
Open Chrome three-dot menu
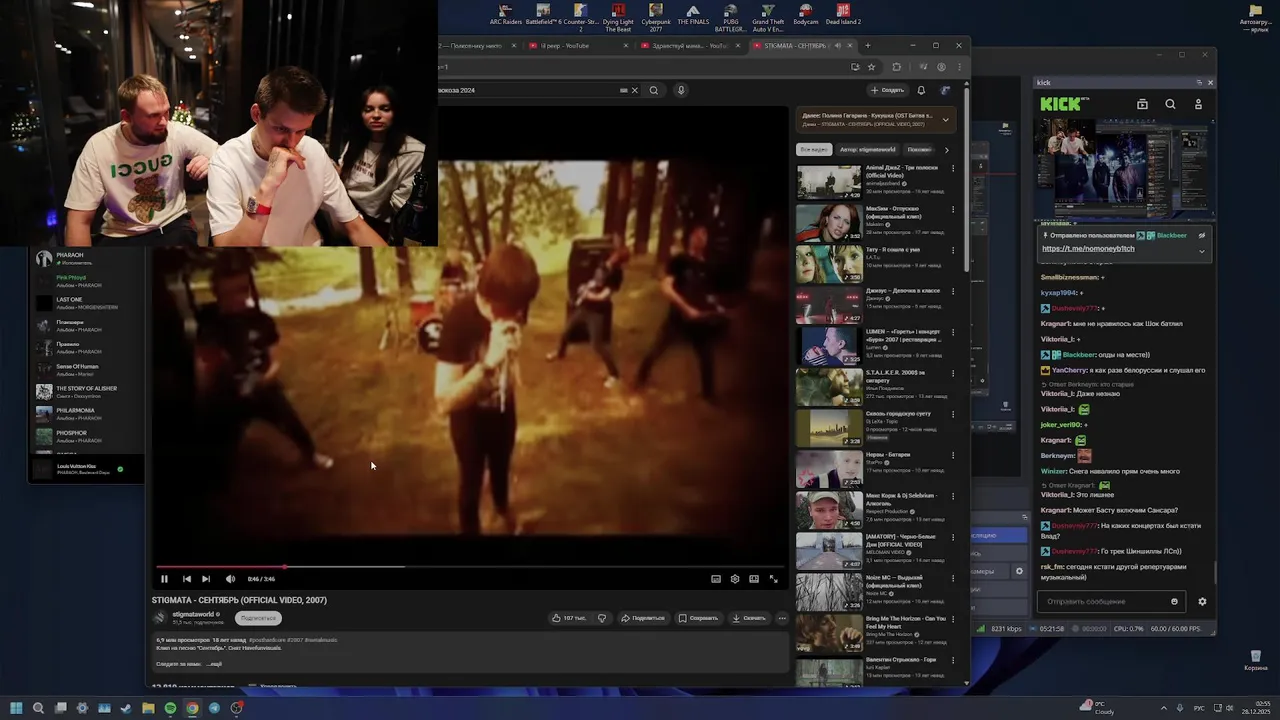pos(959,67)
